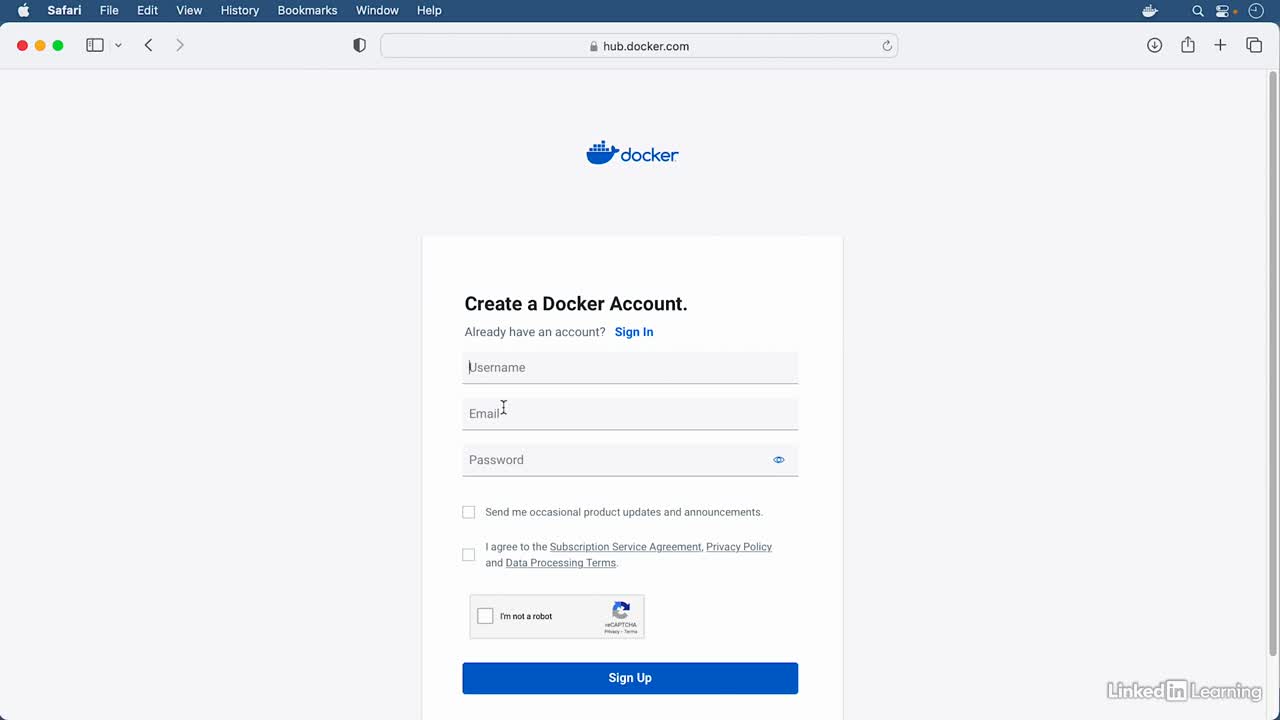Check the I'm not a robot box

point(485,616)
